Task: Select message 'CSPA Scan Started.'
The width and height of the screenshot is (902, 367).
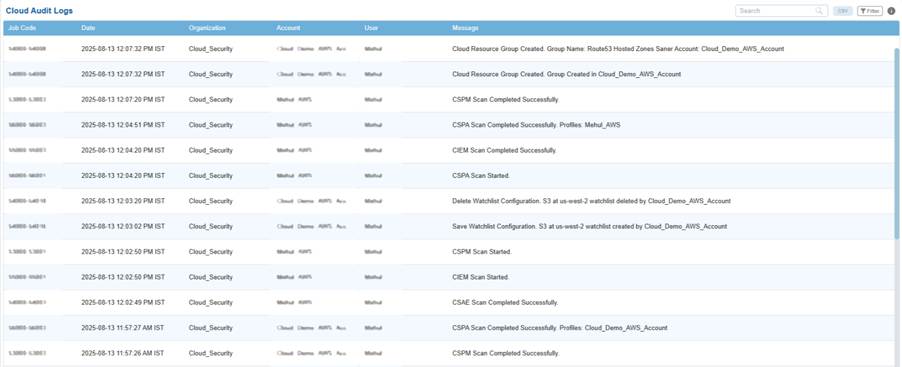Action: coord(481,175)
